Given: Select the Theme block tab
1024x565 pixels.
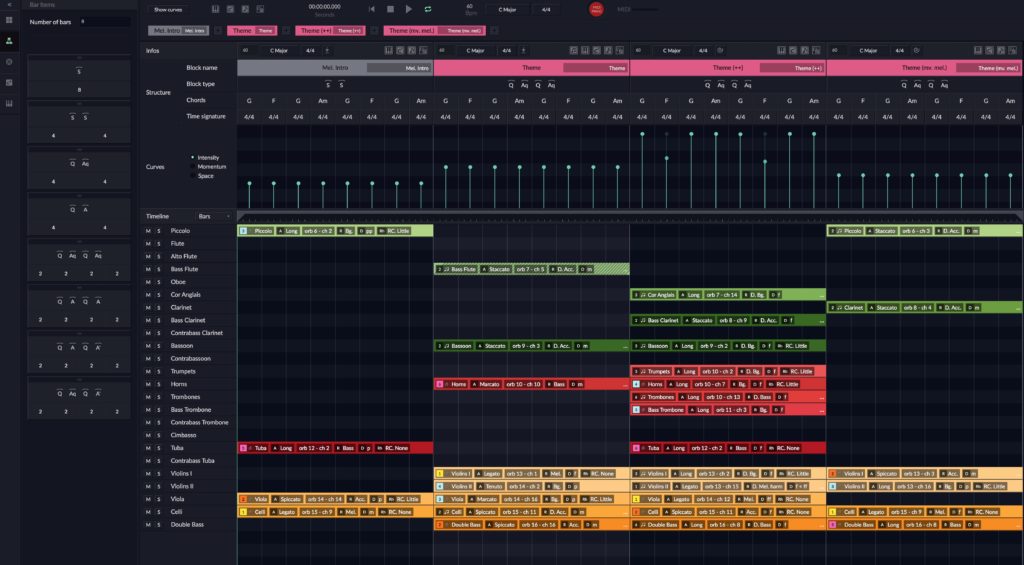Looking at the screenshot, I should coord(252,31).
